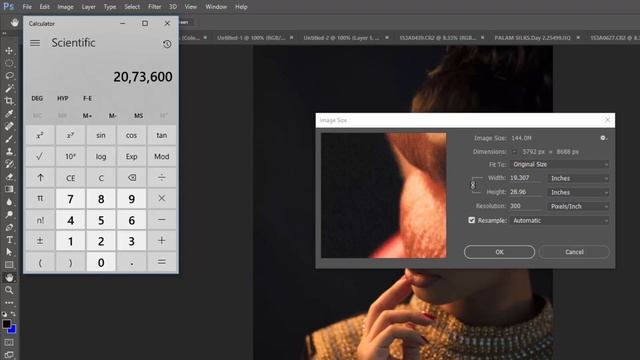Viewport: 640px width, 360px height.
Task: Toggle the constrain proportions link icon
Action: pyautogui.click(x=473, y=185)
